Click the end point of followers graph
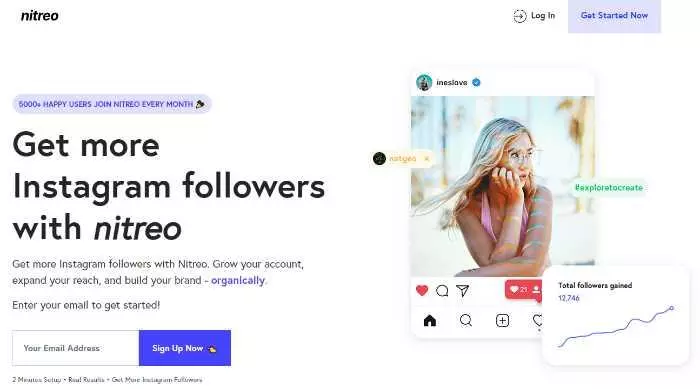Viewport: 700px width, 389px height. point(671,308)
